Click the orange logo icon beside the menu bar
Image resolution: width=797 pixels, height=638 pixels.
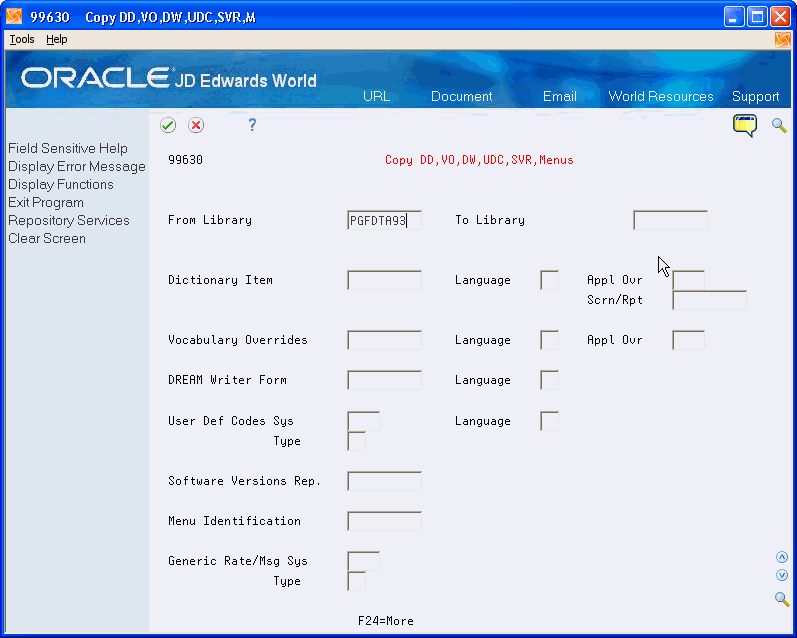tap(783, 40)
